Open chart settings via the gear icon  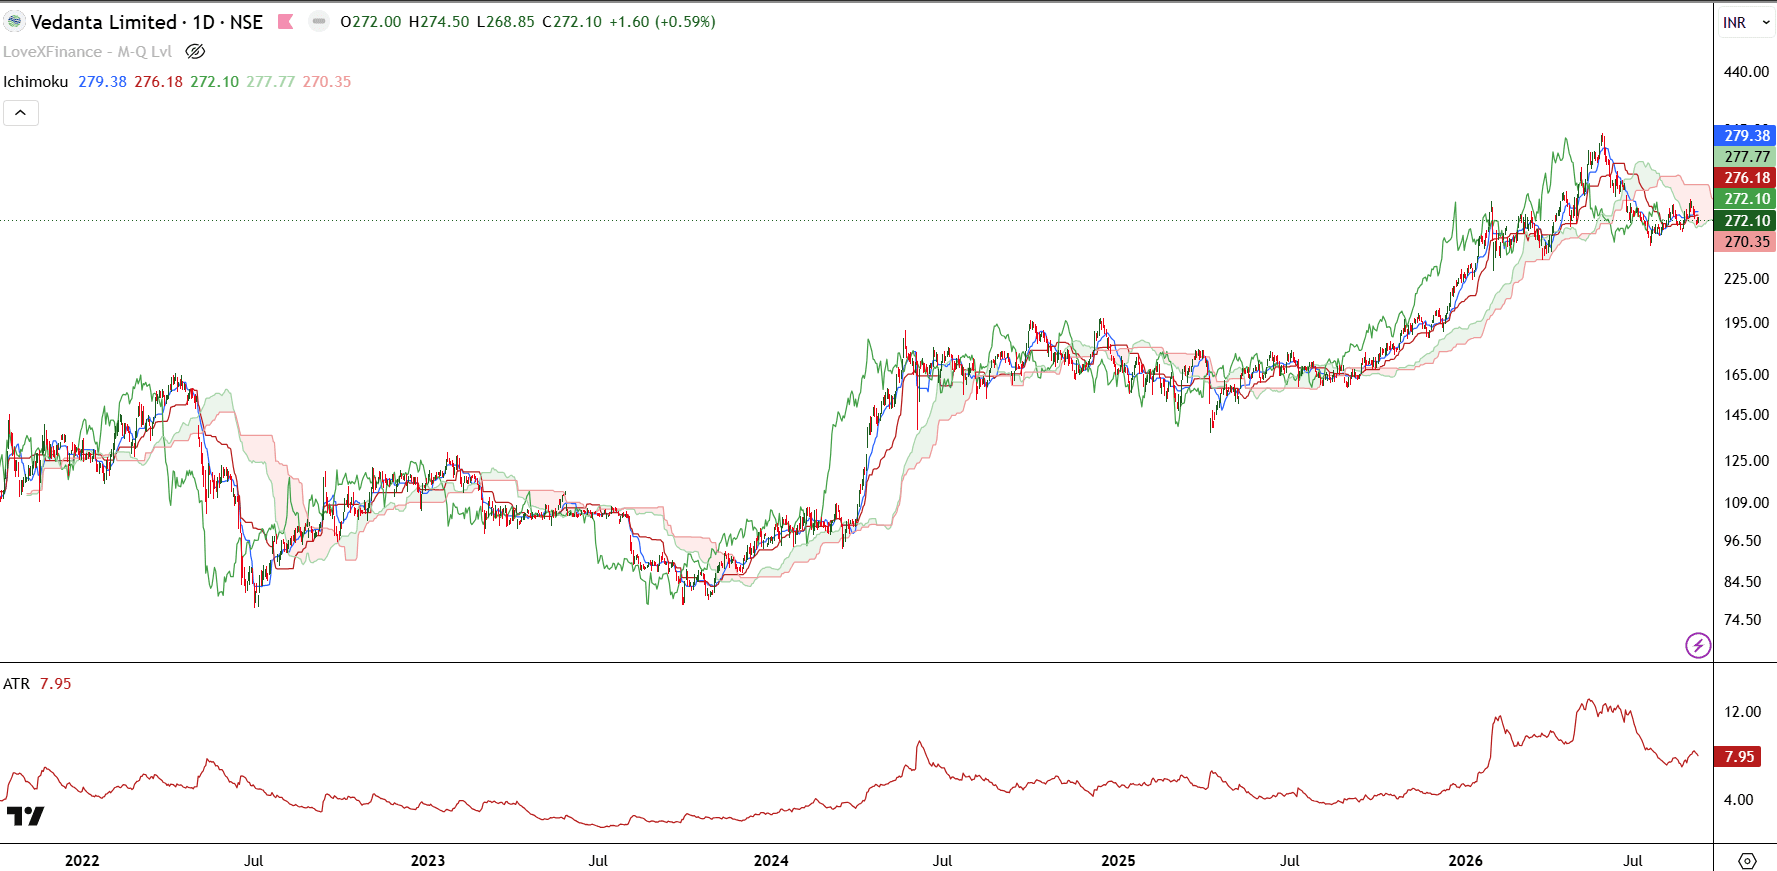tap(1747, 860)
